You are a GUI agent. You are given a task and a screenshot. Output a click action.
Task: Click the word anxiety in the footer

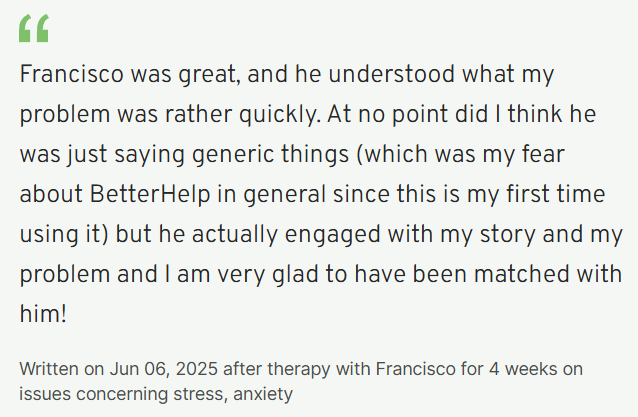point(263,394)
